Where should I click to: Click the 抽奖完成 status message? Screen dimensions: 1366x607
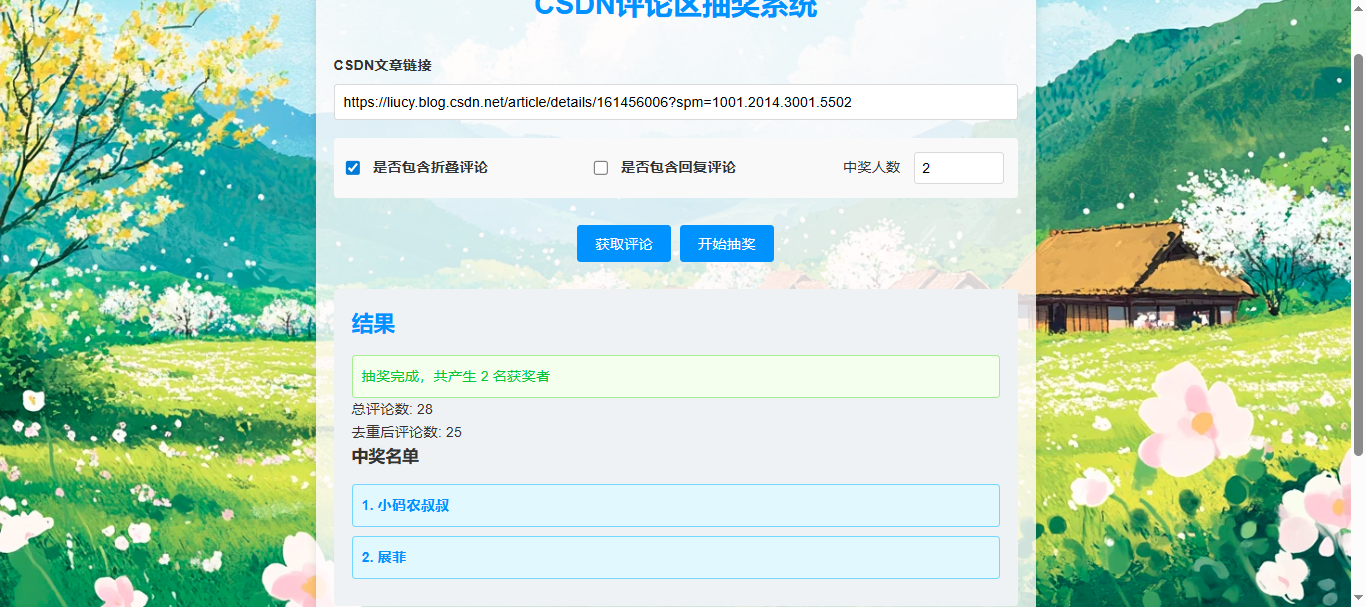[676, 376]
